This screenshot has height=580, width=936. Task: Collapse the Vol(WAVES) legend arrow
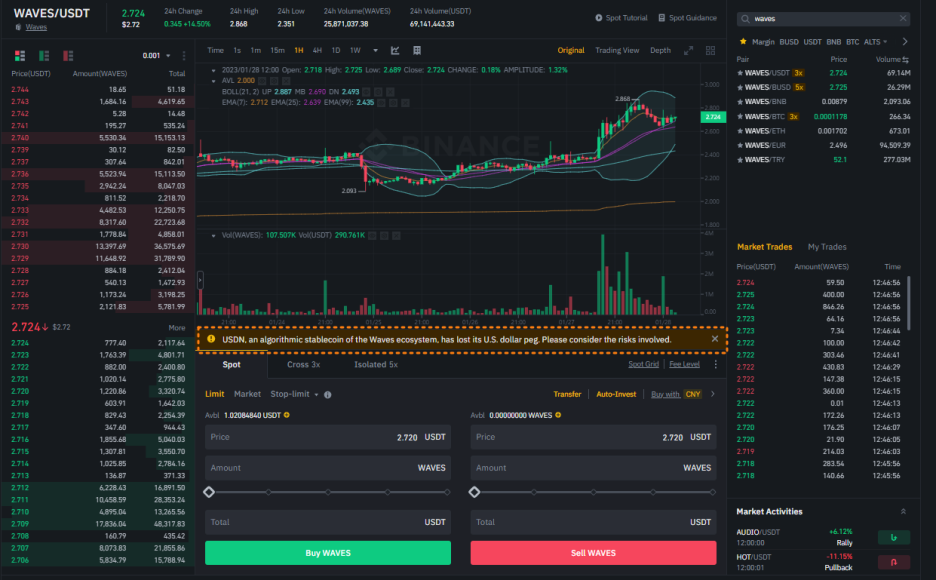[213, 236]
